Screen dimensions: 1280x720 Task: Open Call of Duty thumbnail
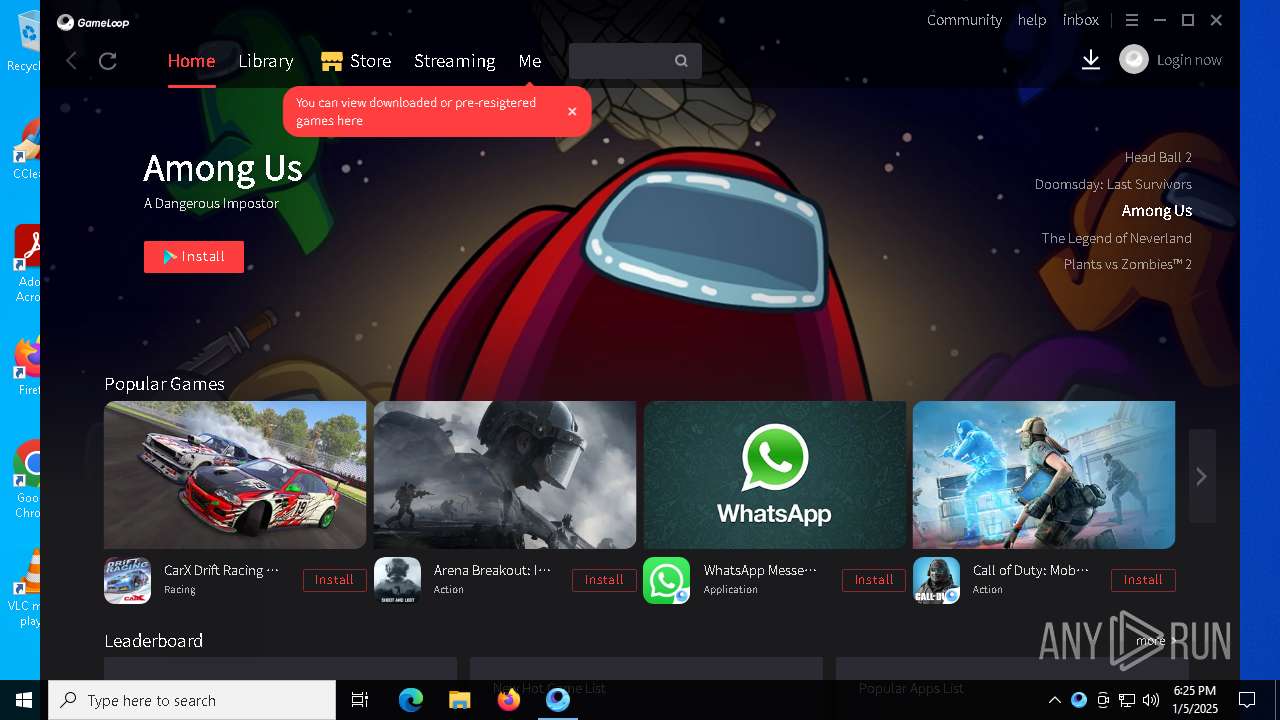pos(1044,475)
